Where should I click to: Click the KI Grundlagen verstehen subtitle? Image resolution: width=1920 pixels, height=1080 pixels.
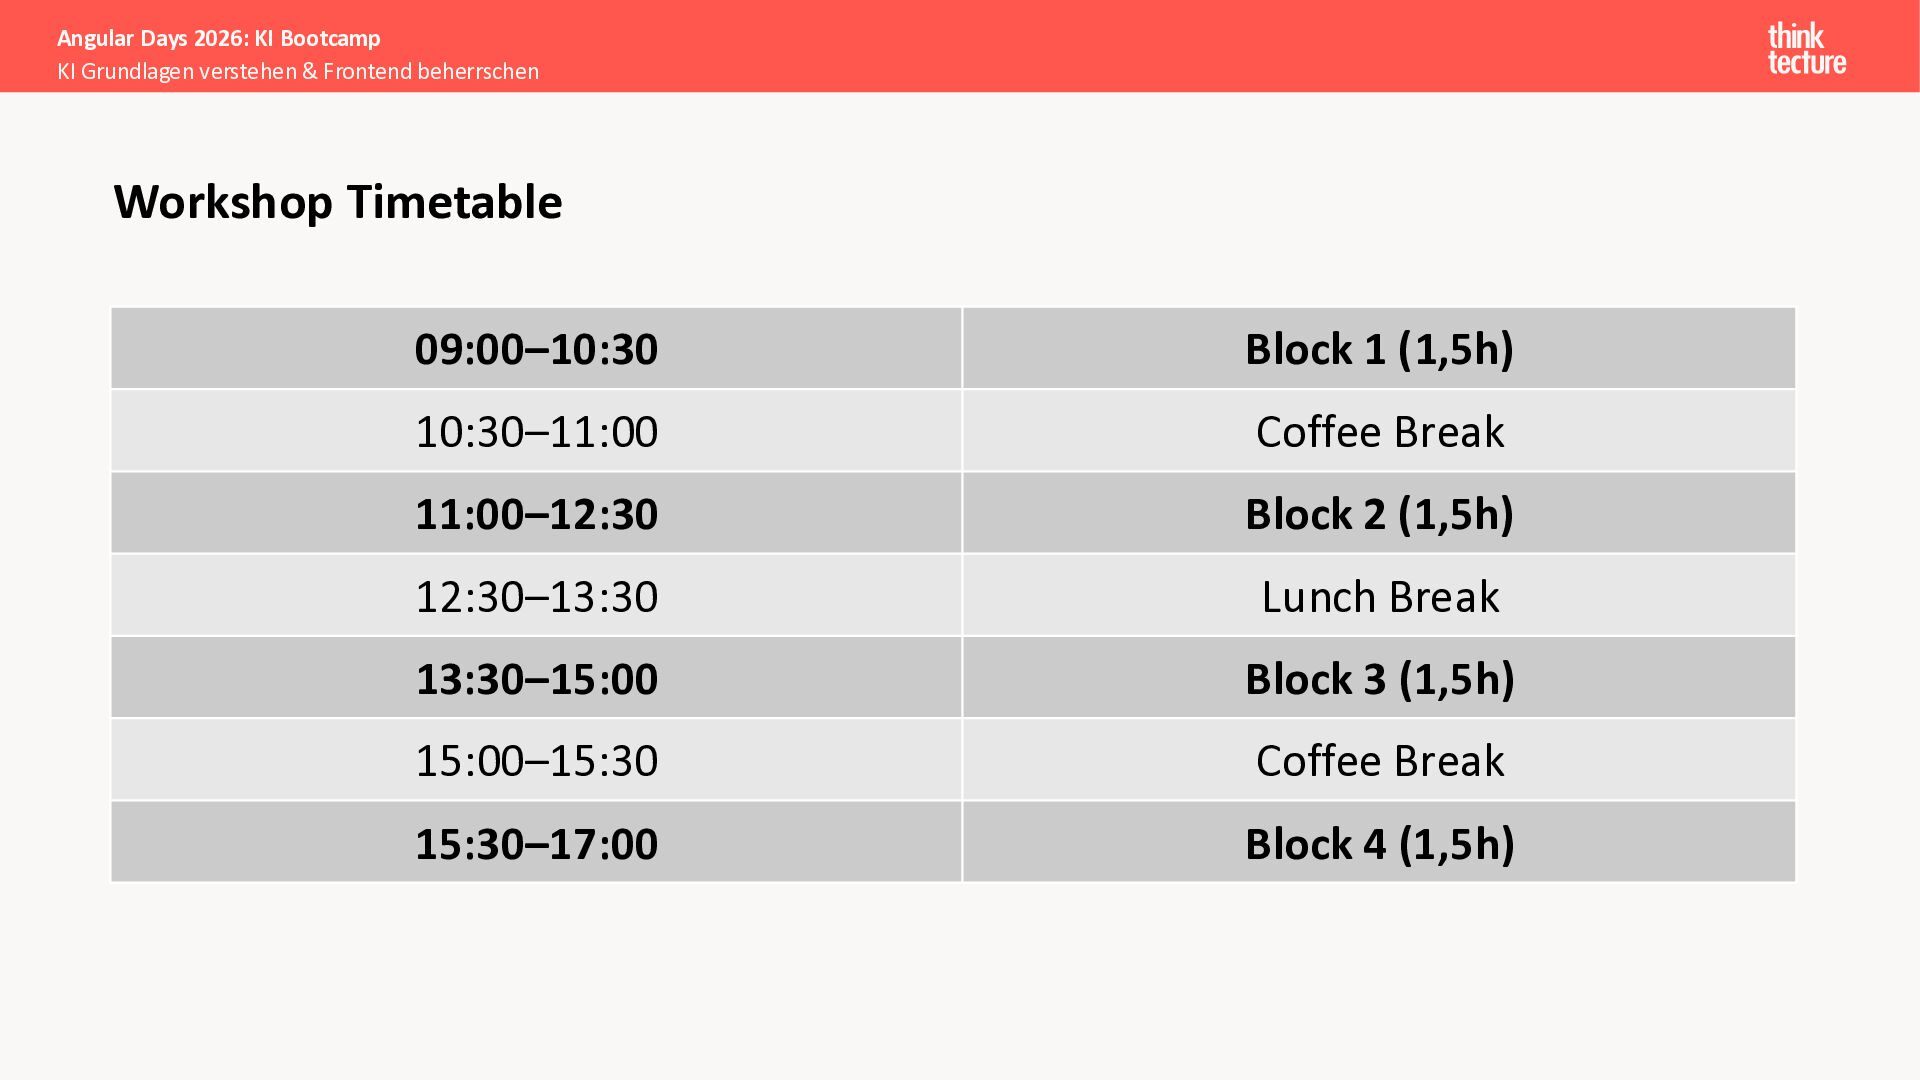coord(298,71)
